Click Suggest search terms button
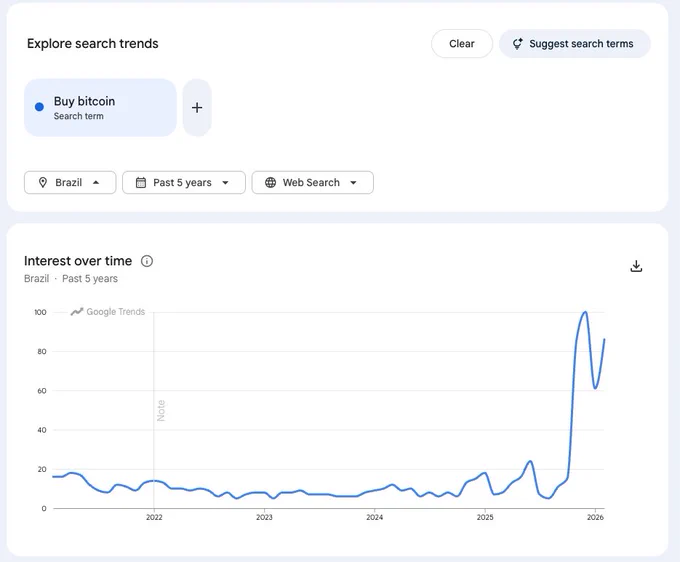This screenshot has height=562, width=680. click(575, 44)
